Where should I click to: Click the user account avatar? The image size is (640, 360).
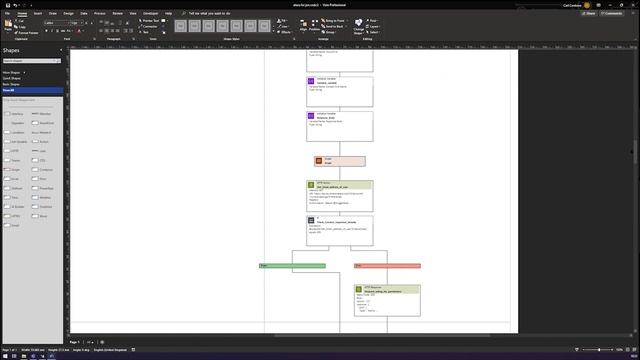[587, 5]
